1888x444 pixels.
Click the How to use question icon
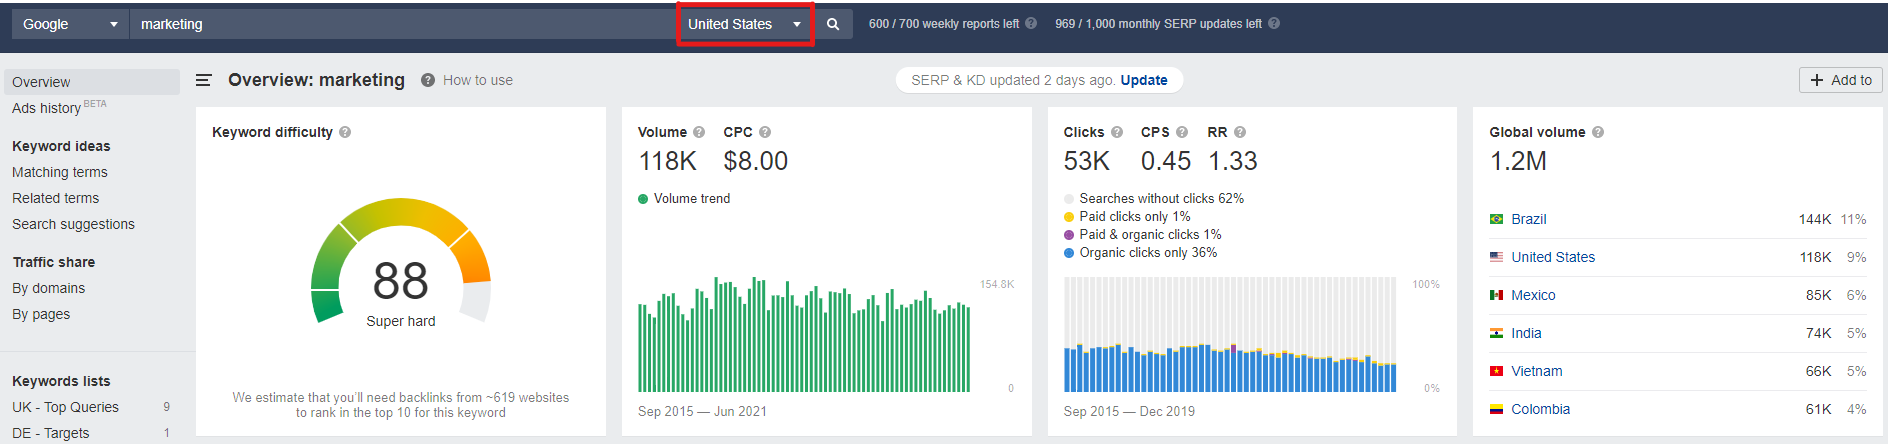click(428, 80)
